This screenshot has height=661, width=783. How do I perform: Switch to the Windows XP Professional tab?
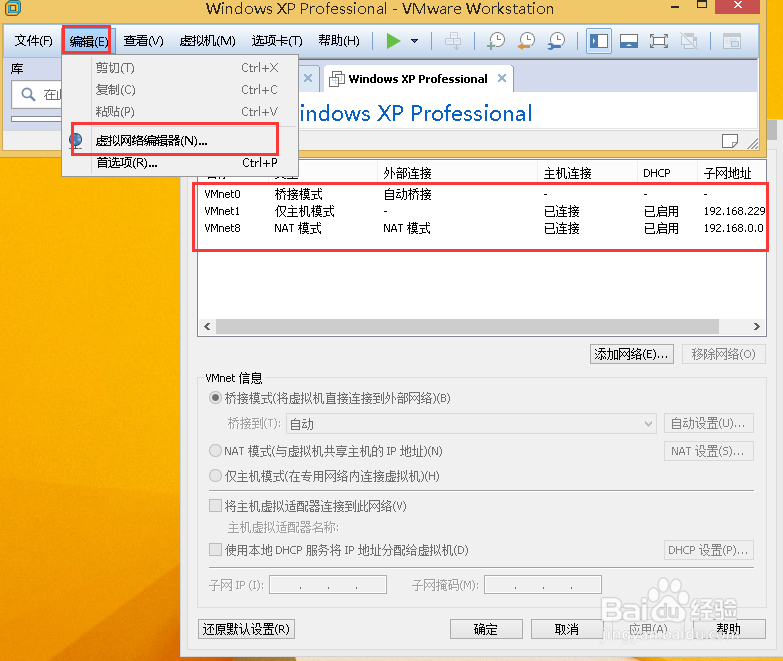pyautogui.click(x=418, y=79)
